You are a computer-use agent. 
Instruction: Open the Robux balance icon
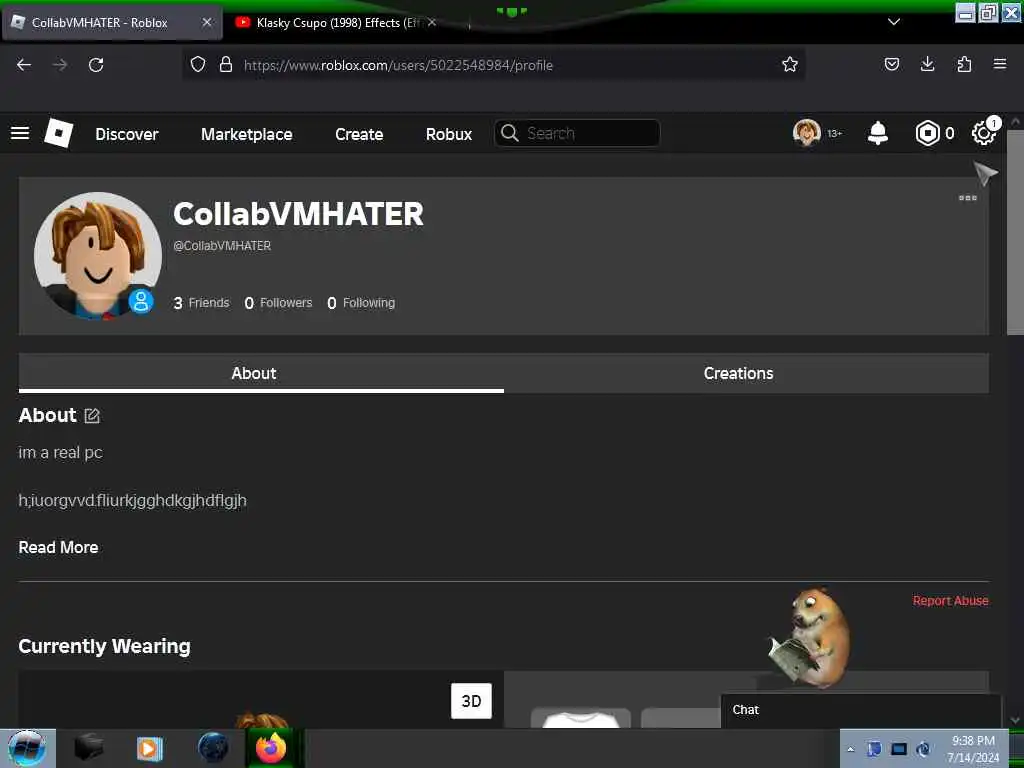[927, 133]
